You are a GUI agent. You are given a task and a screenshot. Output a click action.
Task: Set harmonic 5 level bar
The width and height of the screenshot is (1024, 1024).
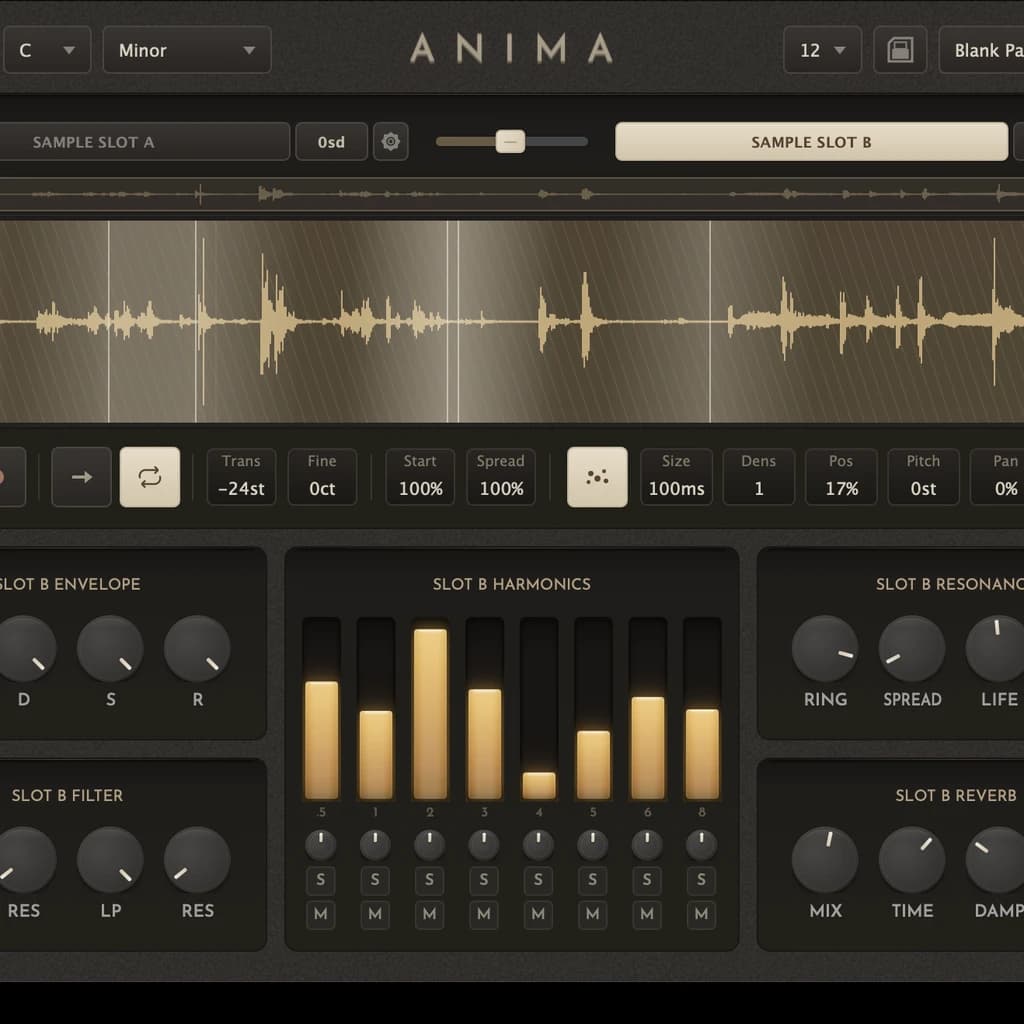(593, 709)
